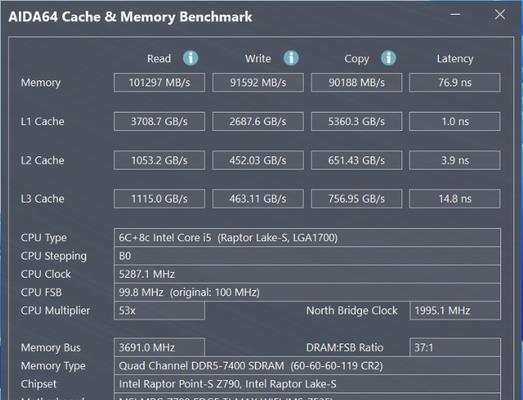Screen dimensions: 523x400
Task: Click the L2 Cache Write 452.03 GB/s box
Action: tap(258, 160)
